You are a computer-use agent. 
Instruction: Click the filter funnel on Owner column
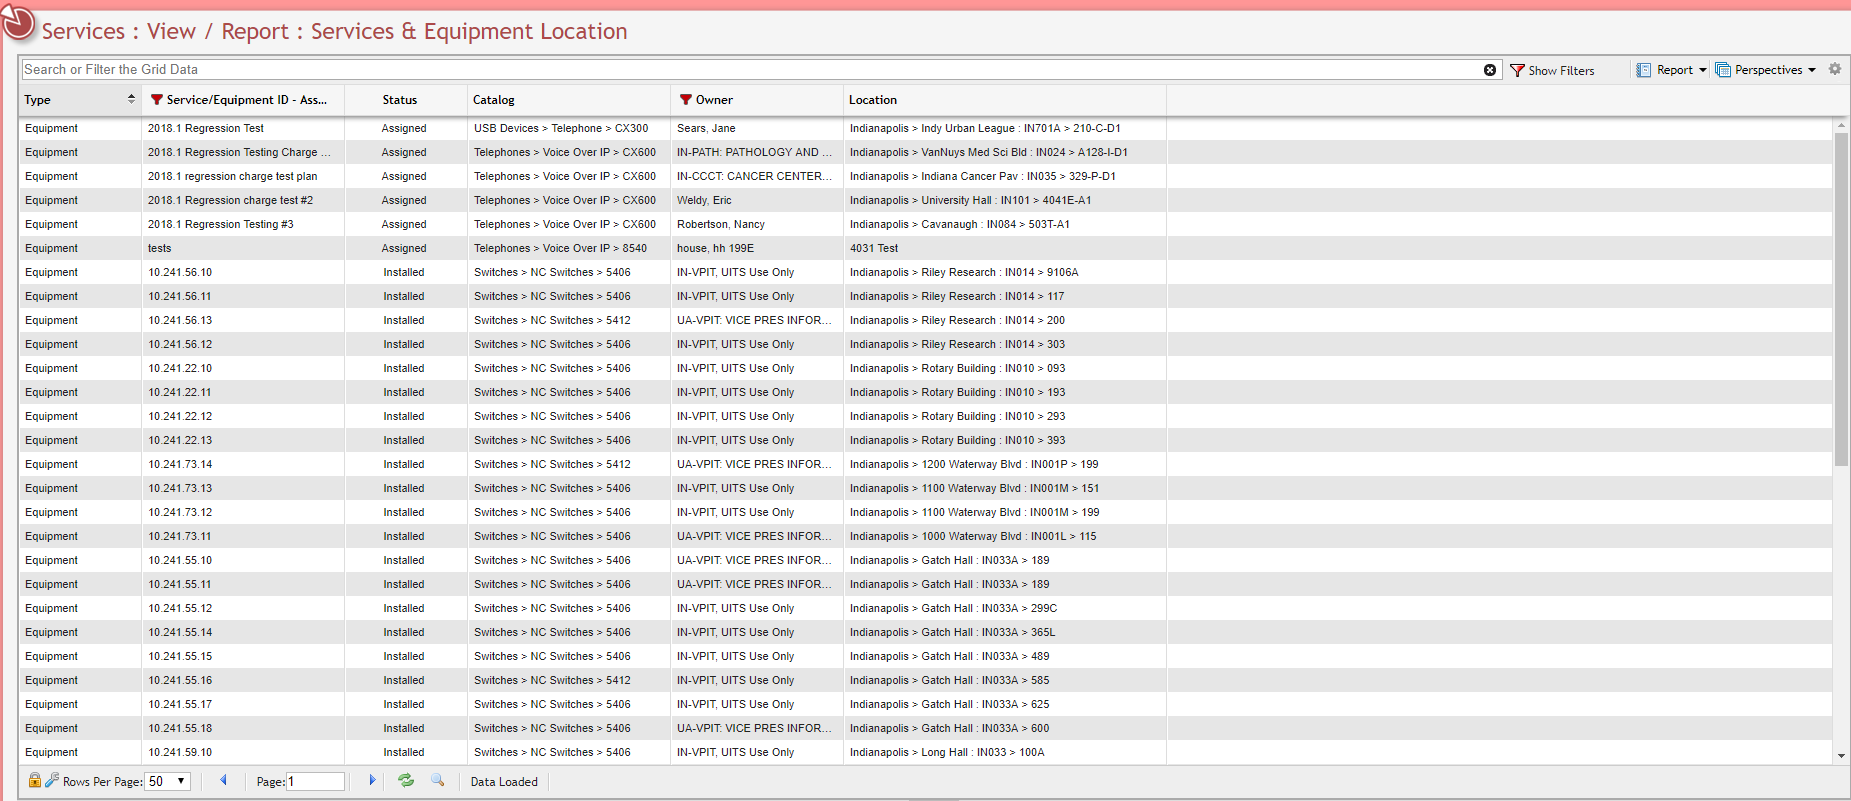[686, 100]
